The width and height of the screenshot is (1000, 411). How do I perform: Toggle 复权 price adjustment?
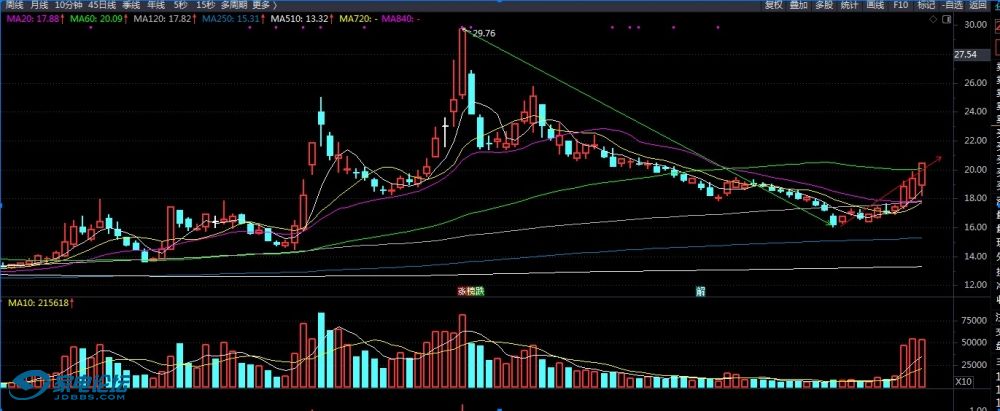[x=773, y=5]
